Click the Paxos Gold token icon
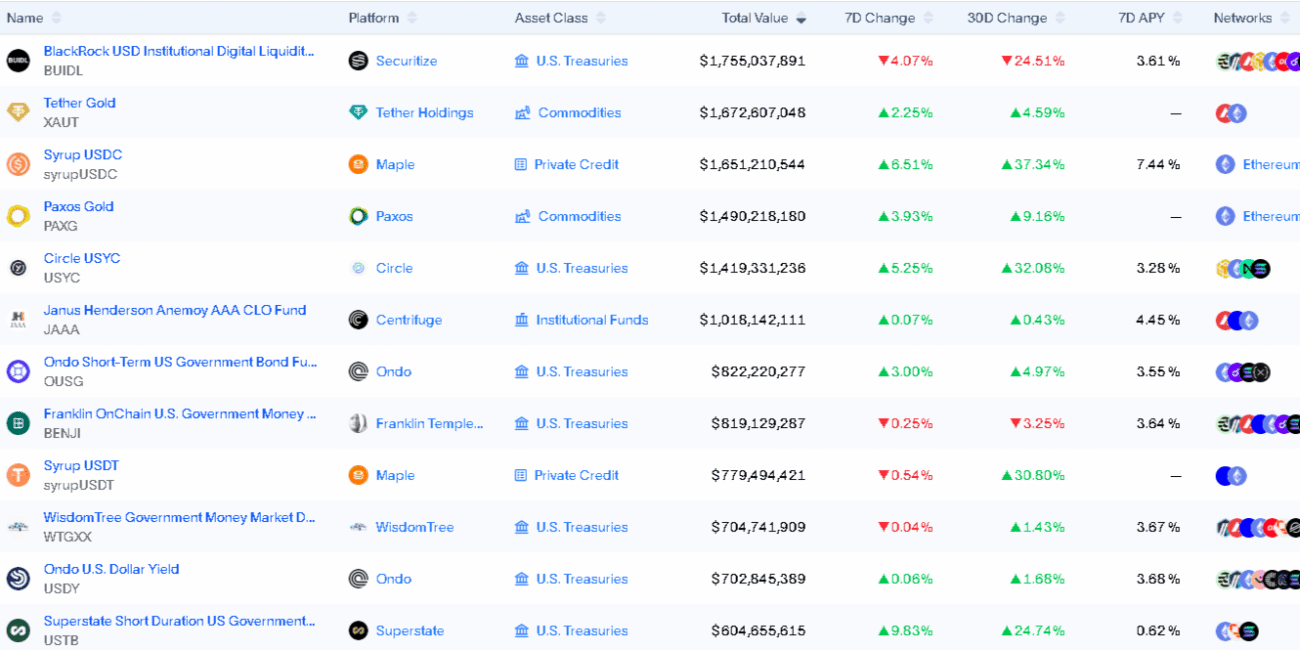Screen dimensions: 1300x650 pos(18,216)
